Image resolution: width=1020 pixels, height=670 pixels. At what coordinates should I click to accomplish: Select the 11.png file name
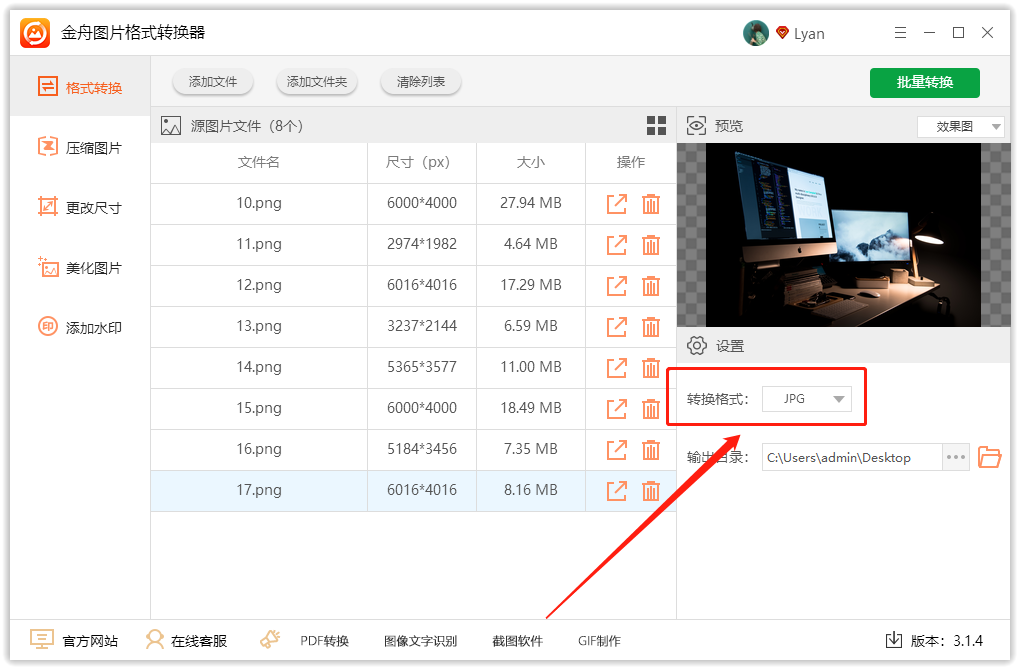point(259,244)
